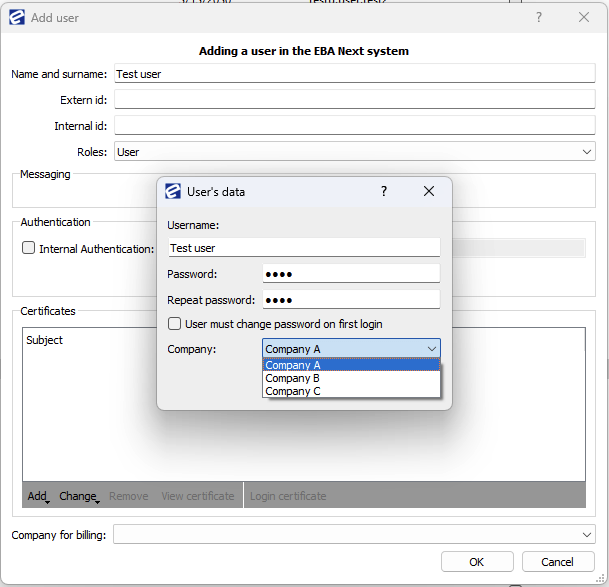Open the Change certificate menu
Viewport: 609px width, 587px height.
click(x=78, y=496)
